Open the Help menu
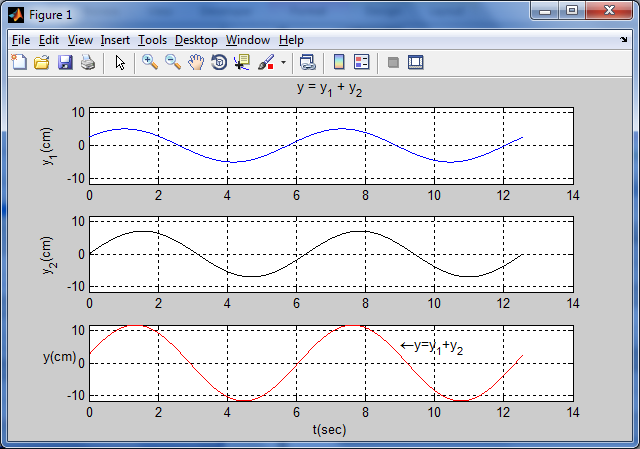This screenshot has width=640, height=449. [x=291, y=40]
